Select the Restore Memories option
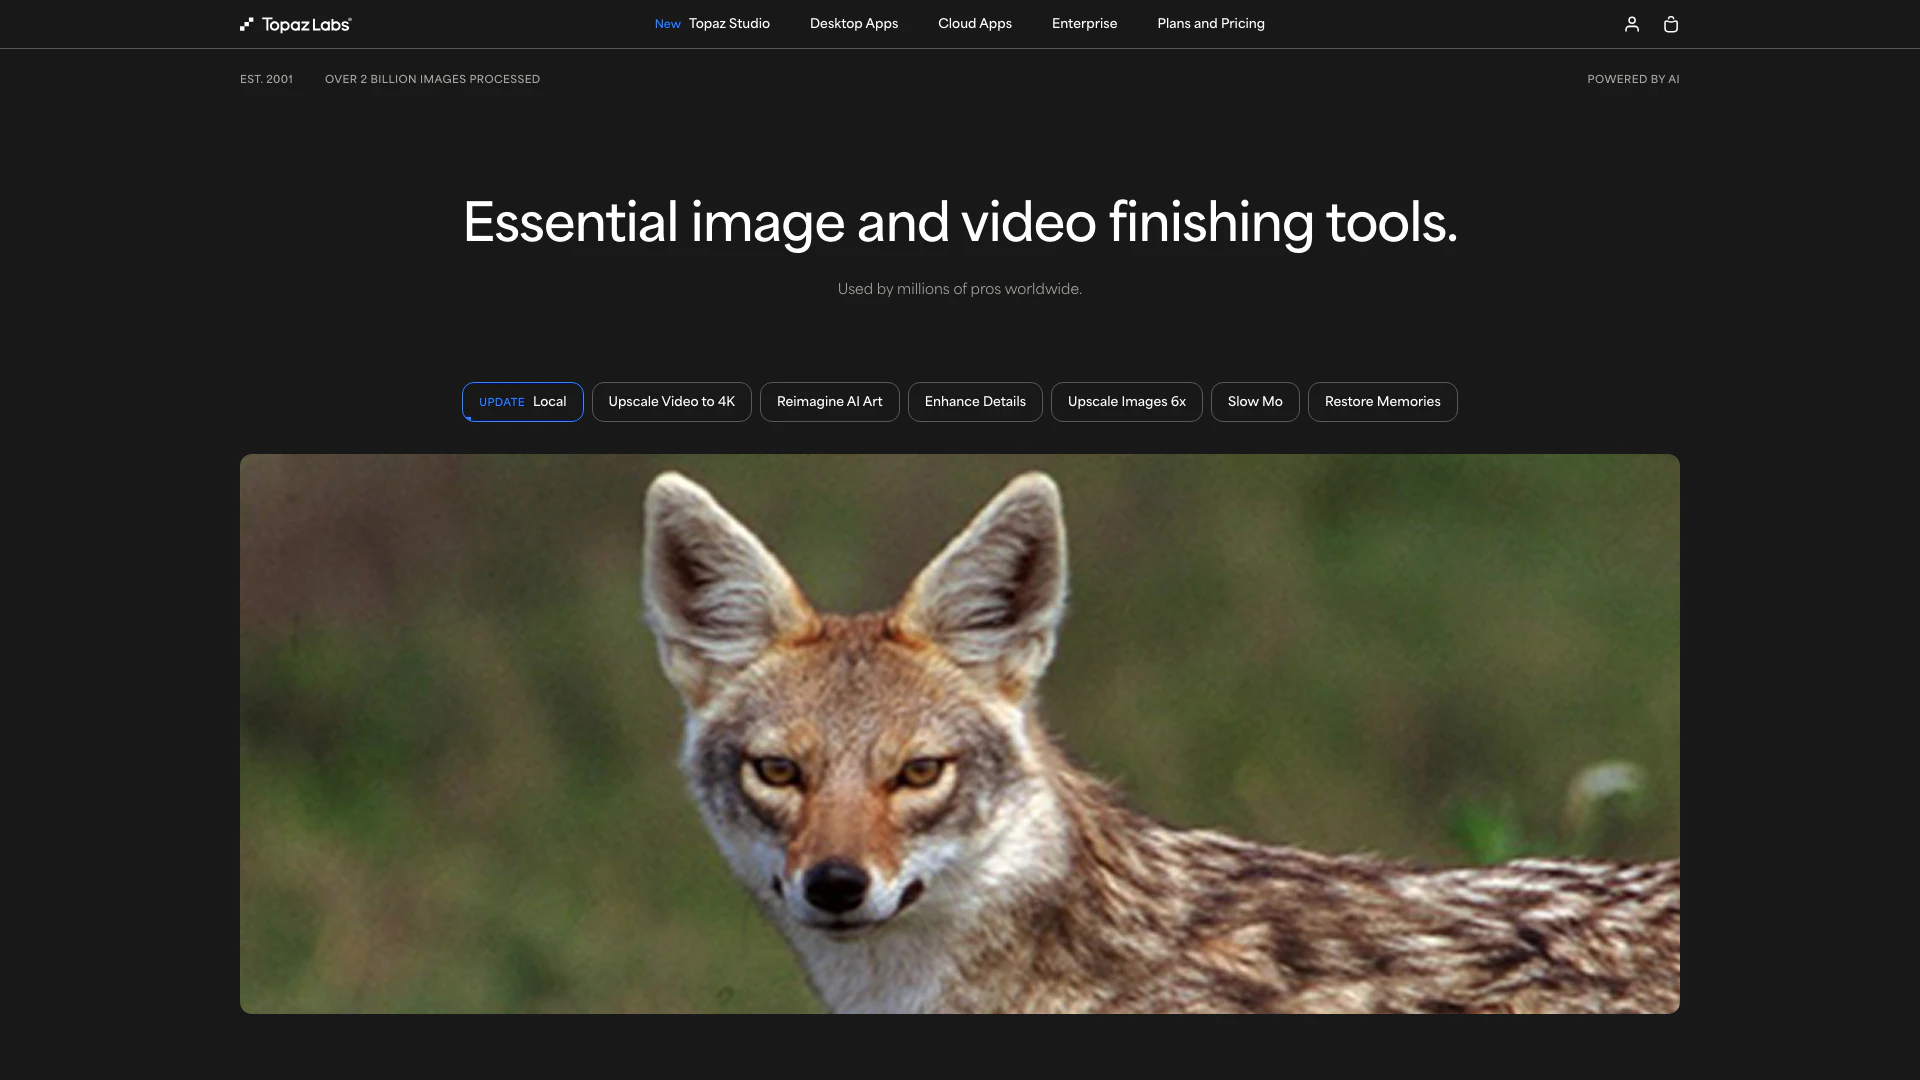Viewport: 1920px width, 1080px height. pyautogui.click(x=1382, y=401)
